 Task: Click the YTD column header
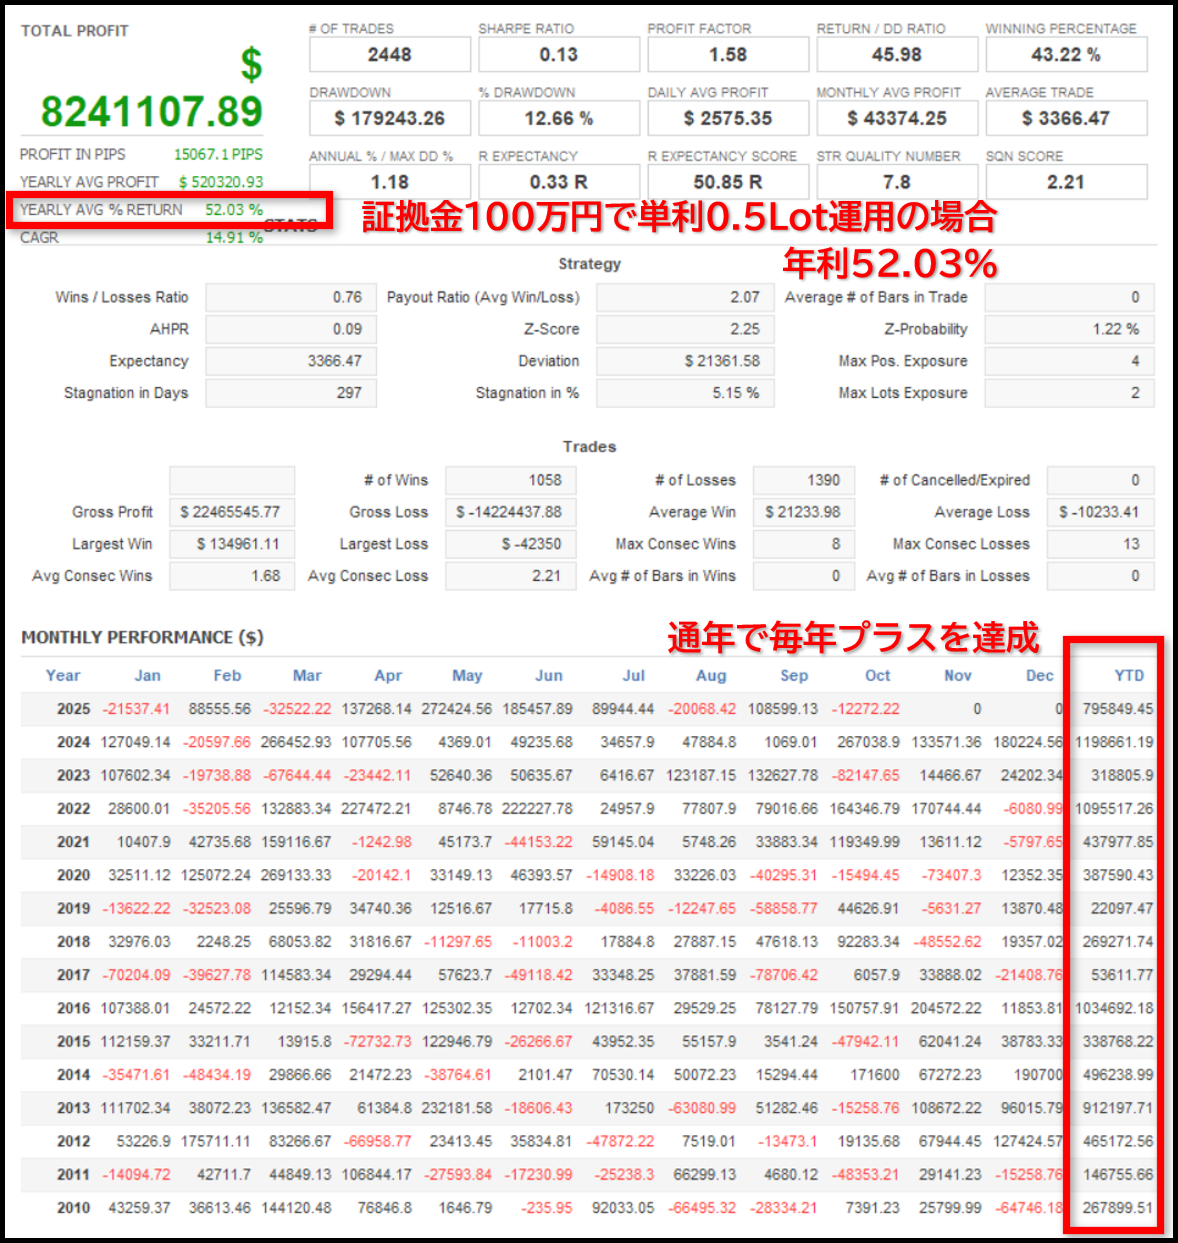pos(1130,675)
